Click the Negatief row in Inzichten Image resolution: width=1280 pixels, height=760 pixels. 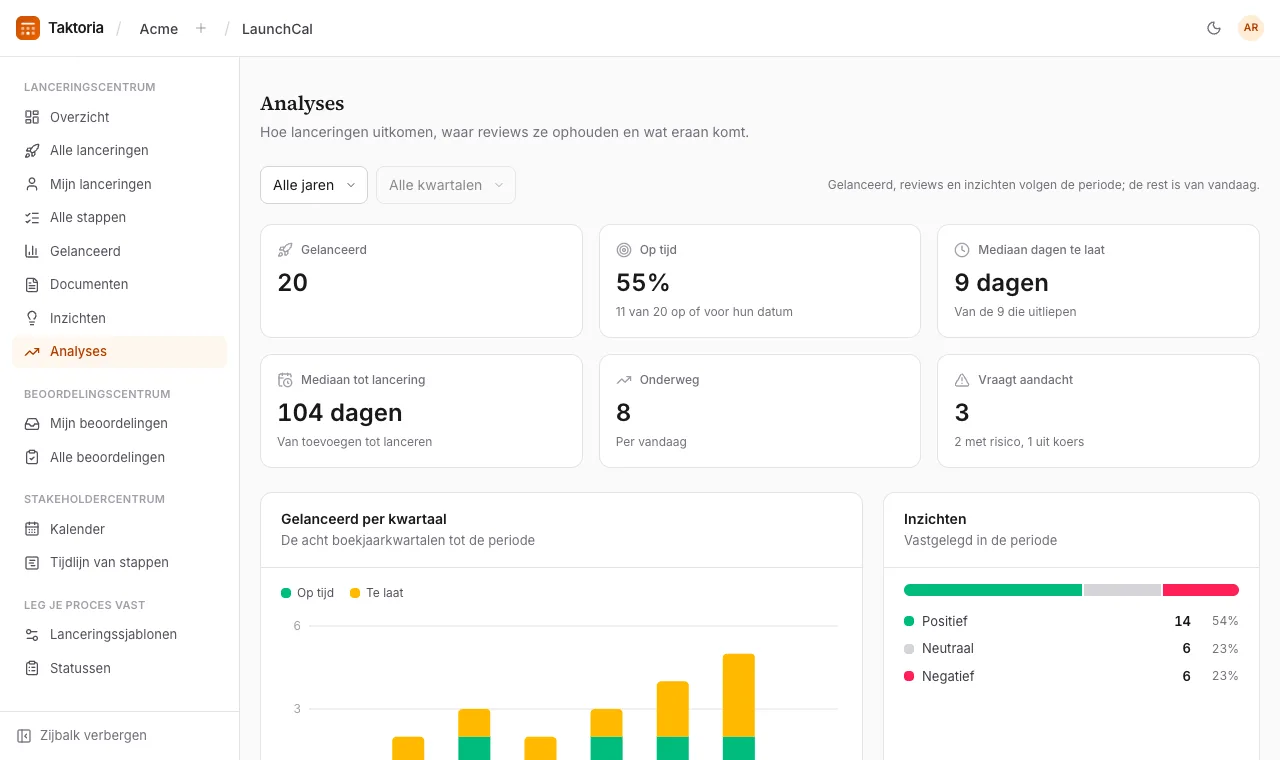(1071, 676)
